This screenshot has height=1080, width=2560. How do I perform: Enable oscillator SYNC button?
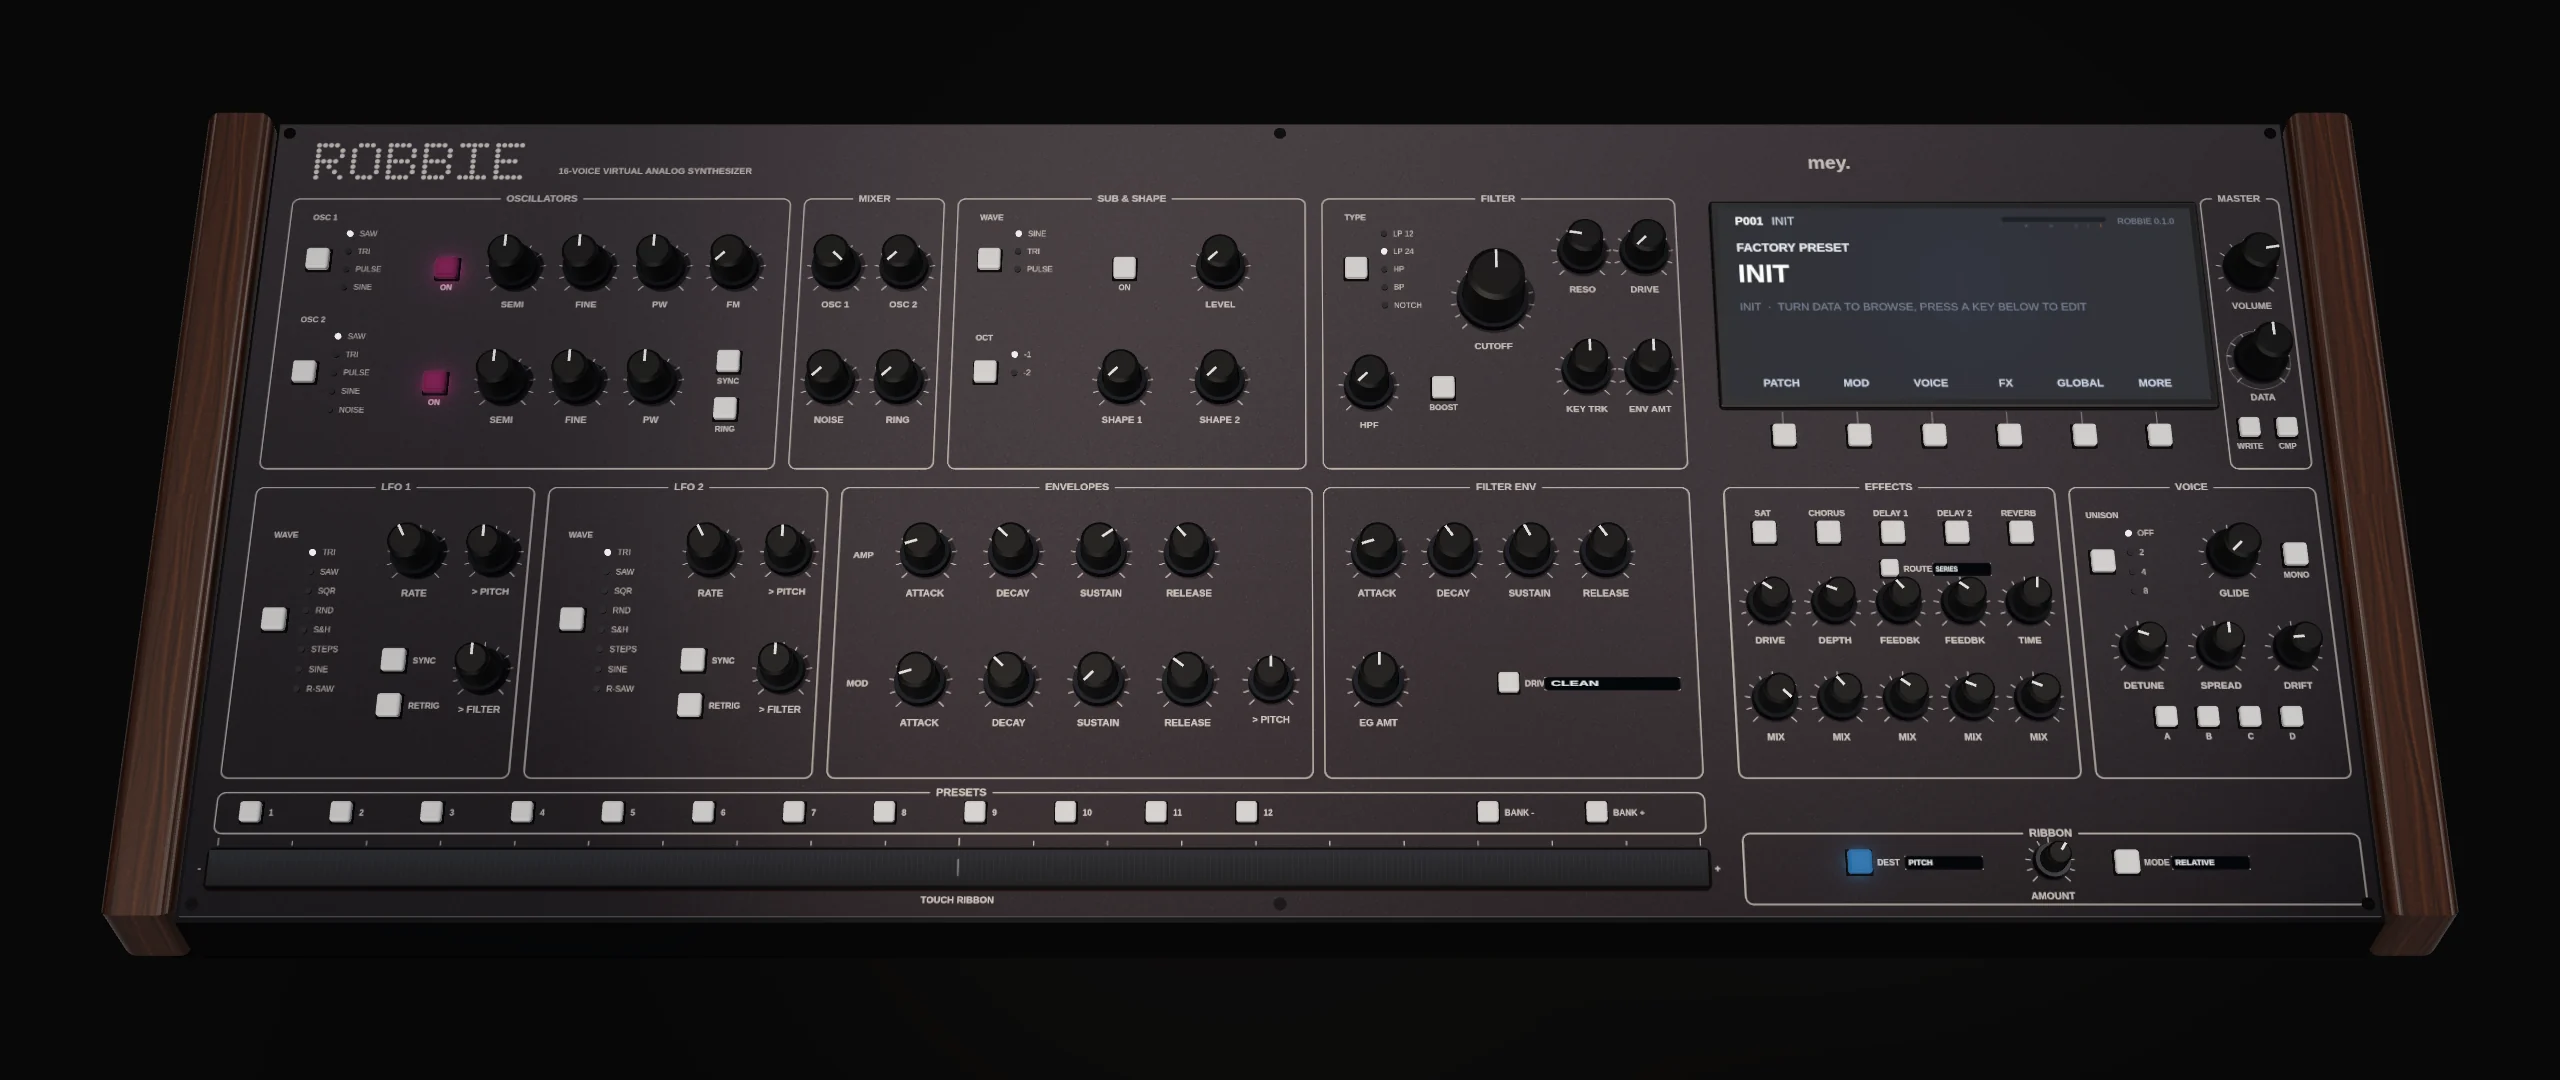728,361
